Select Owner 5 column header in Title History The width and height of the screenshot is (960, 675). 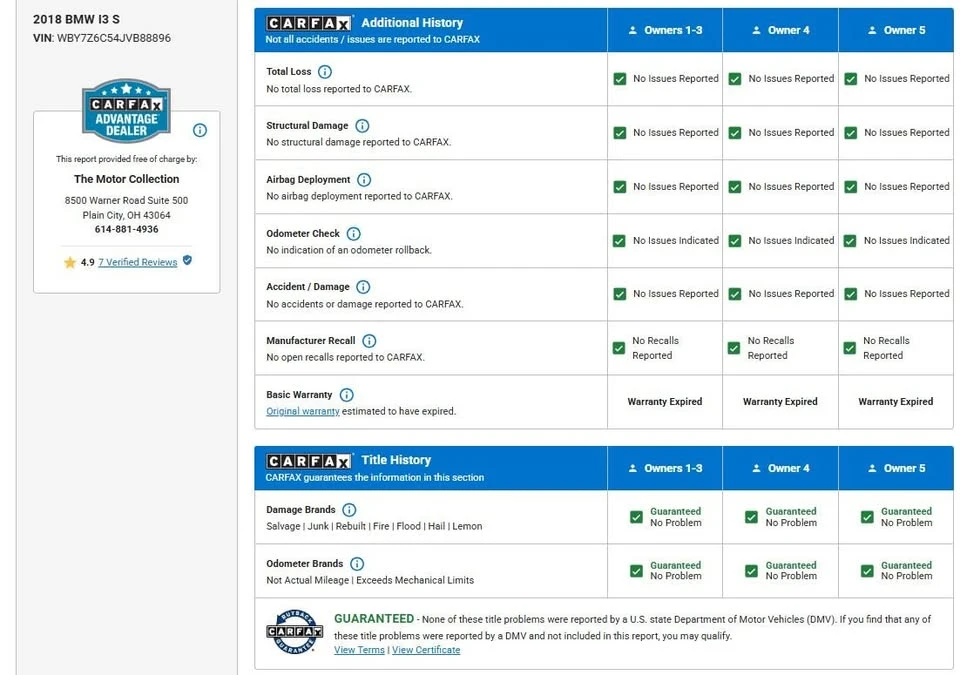896,468
